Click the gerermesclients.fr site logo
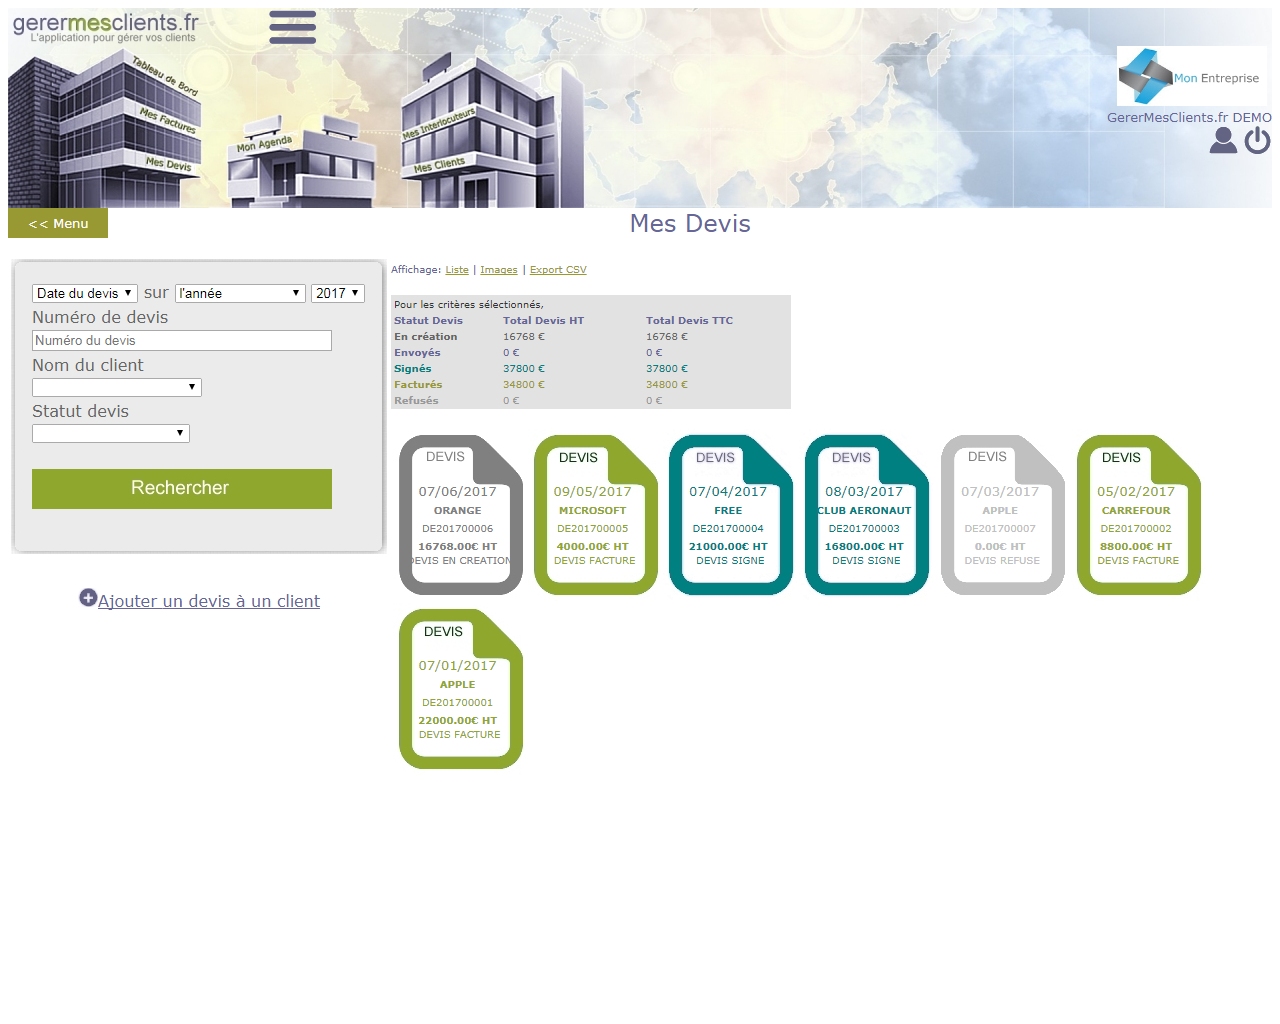Viewport: 1280px width, 1024px height. pyautogui.click(x=105, y=27)
